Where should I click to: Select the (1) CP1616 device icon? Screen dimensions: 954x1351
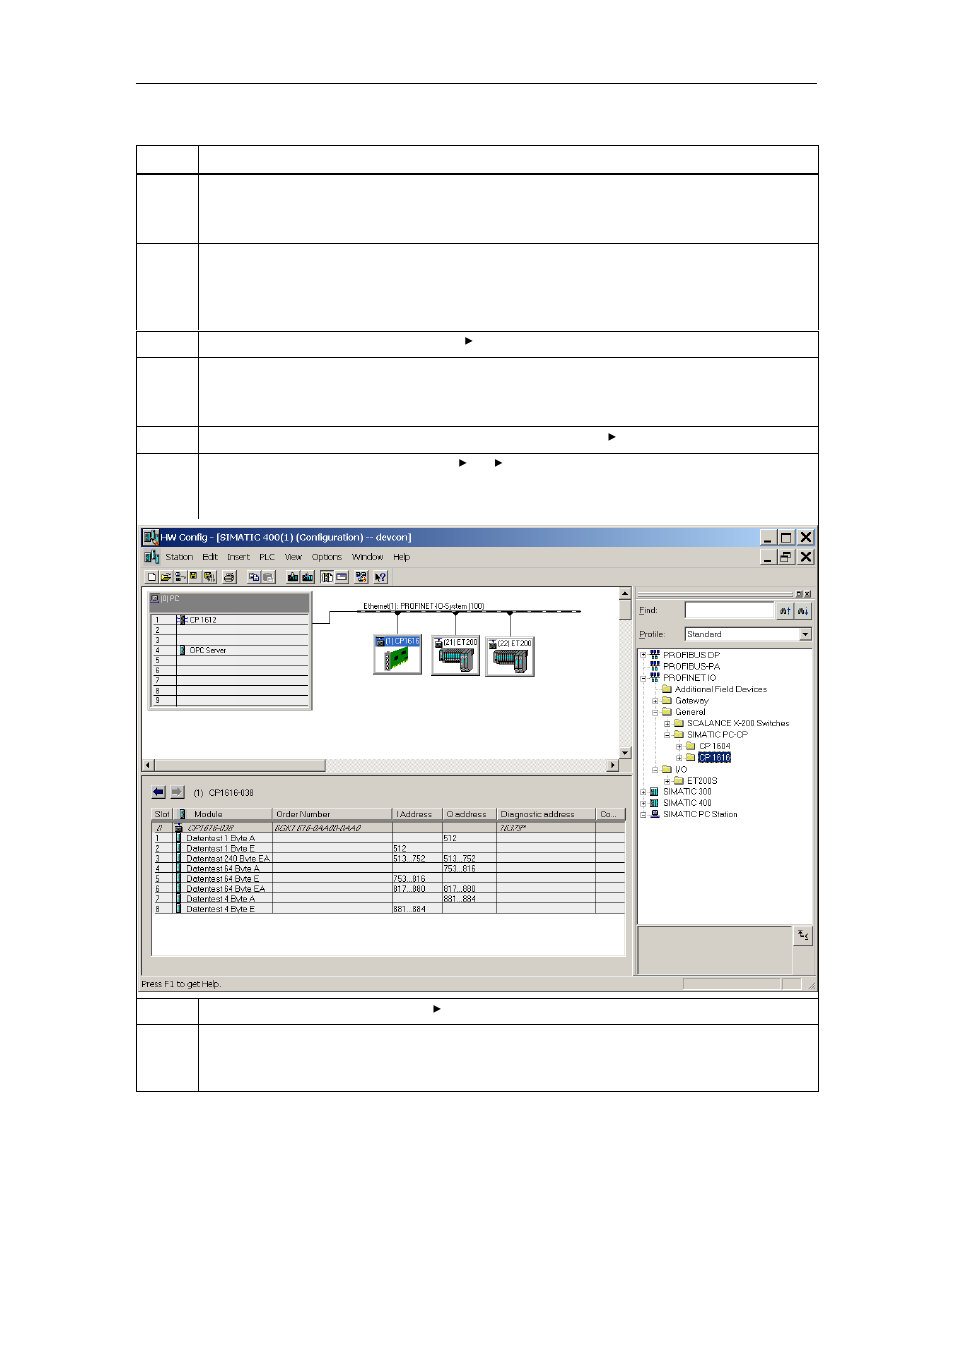397,655
